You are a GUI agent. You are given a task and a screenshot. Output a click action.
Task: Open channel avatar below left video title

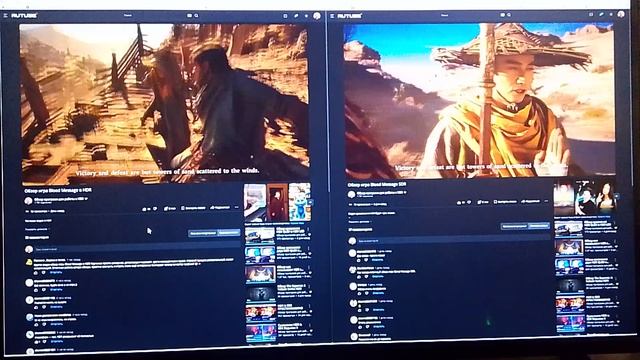tap(28, 201)
